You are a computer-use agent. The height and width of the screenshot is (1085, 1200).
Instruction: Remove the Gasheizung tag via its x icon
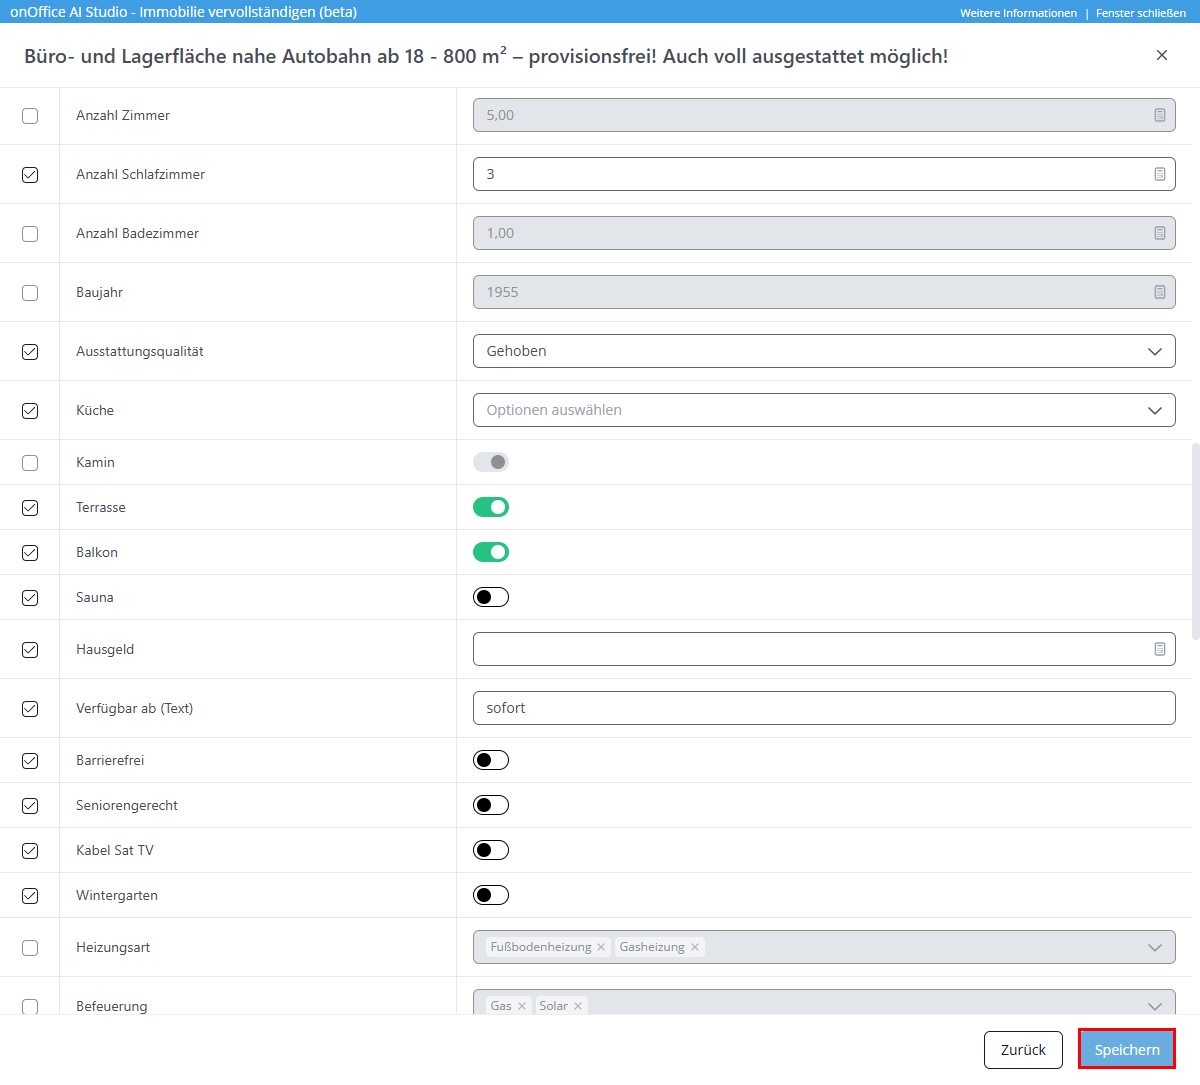[695, 947]
